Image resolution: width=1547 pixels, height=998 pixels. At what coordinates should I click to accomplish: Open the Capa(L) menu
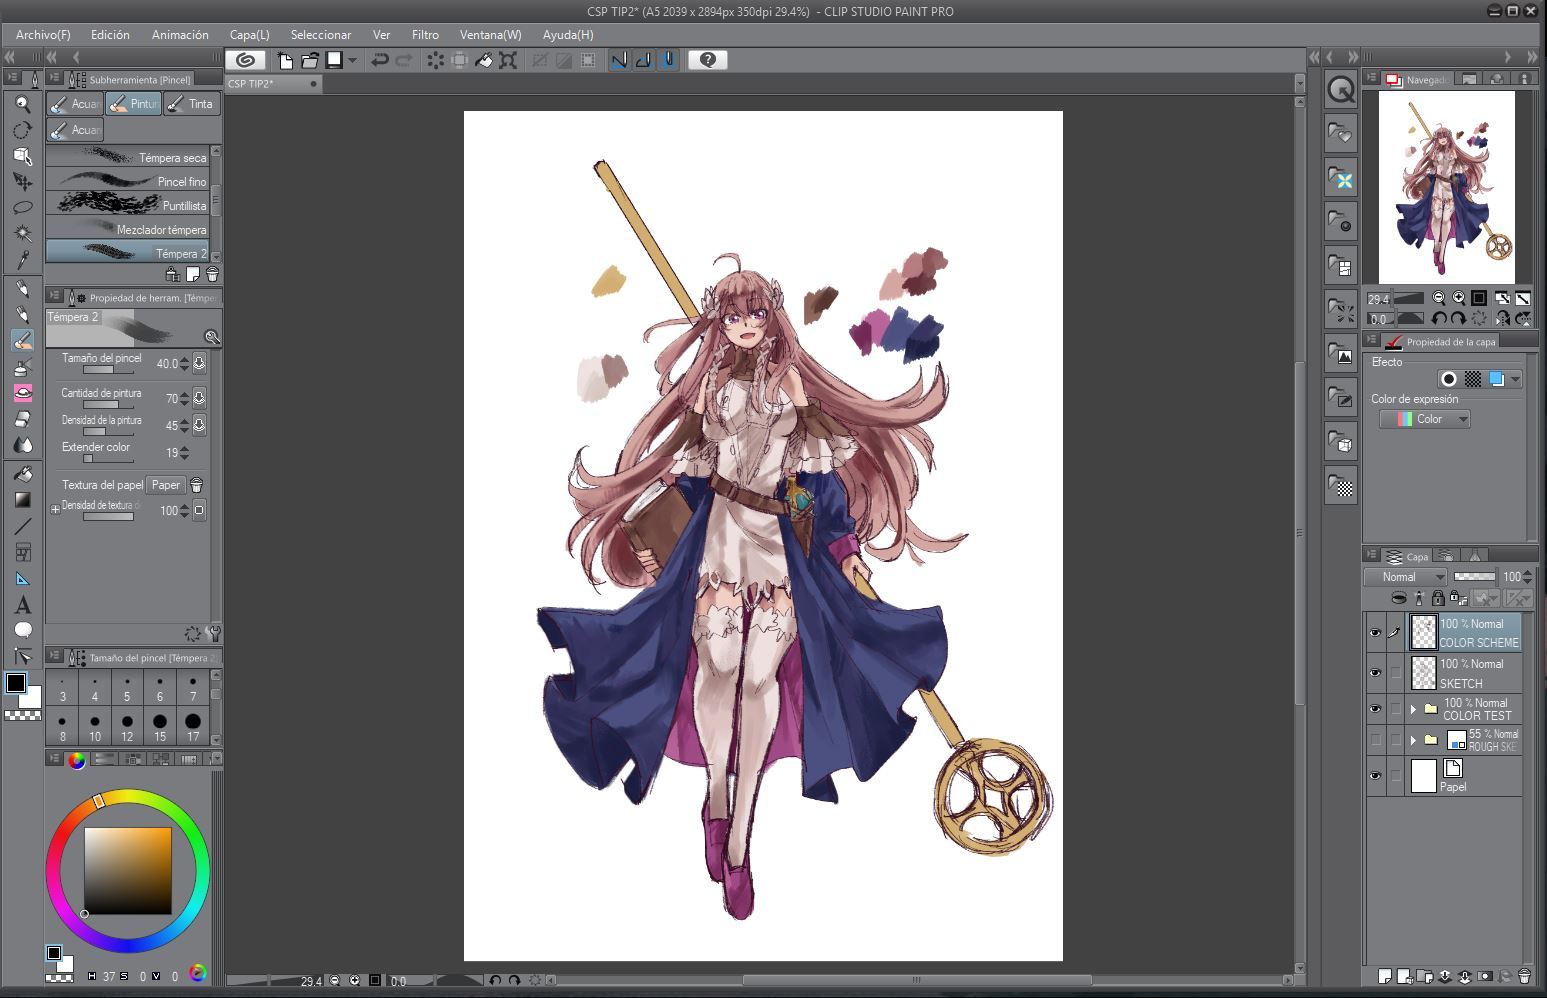[250, 35]
